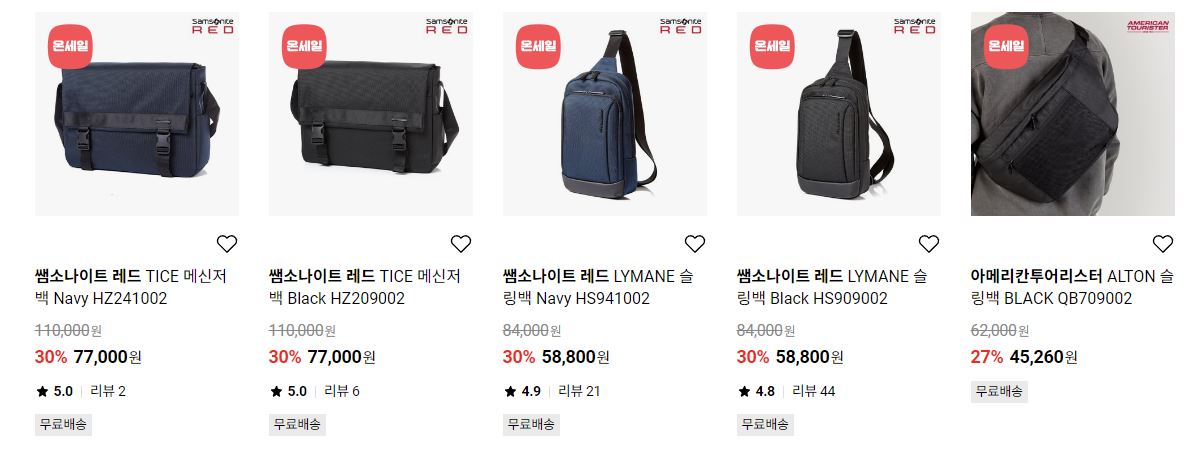1195x450 pixels.
Task: Click the 온세일 badge on black LYMANE sling
Action: [772, 47]
